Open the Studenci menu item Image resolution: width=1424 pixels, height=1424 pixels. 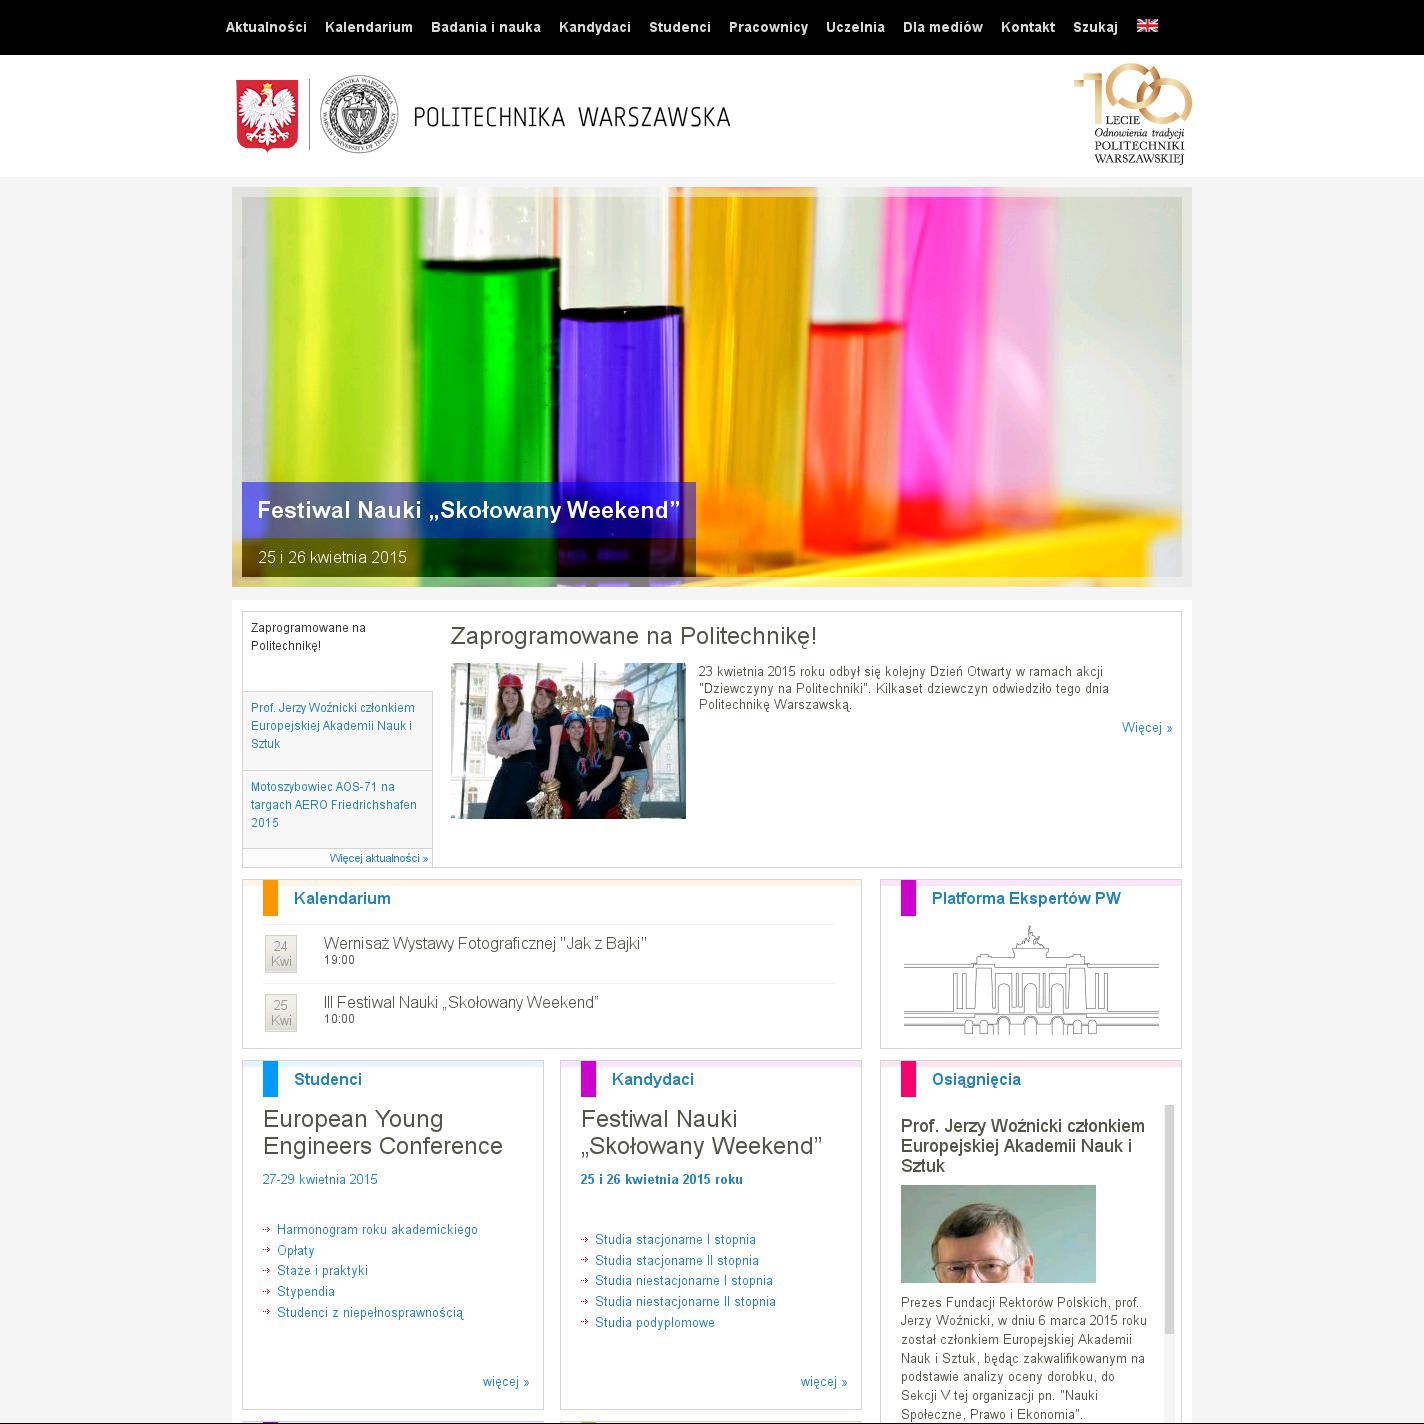click(680, 27)
